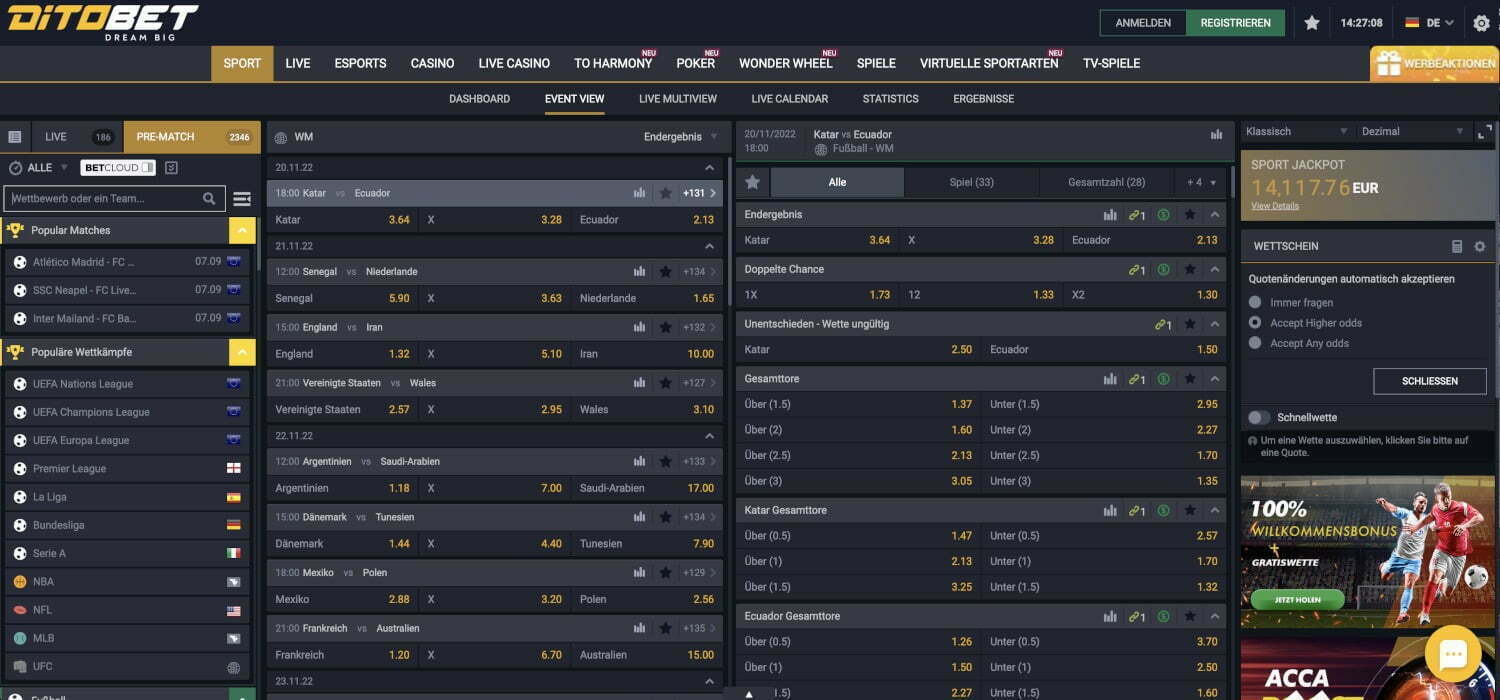
Task: Switch to the LIVE 186 tab
Action: (x=78, y=137)
